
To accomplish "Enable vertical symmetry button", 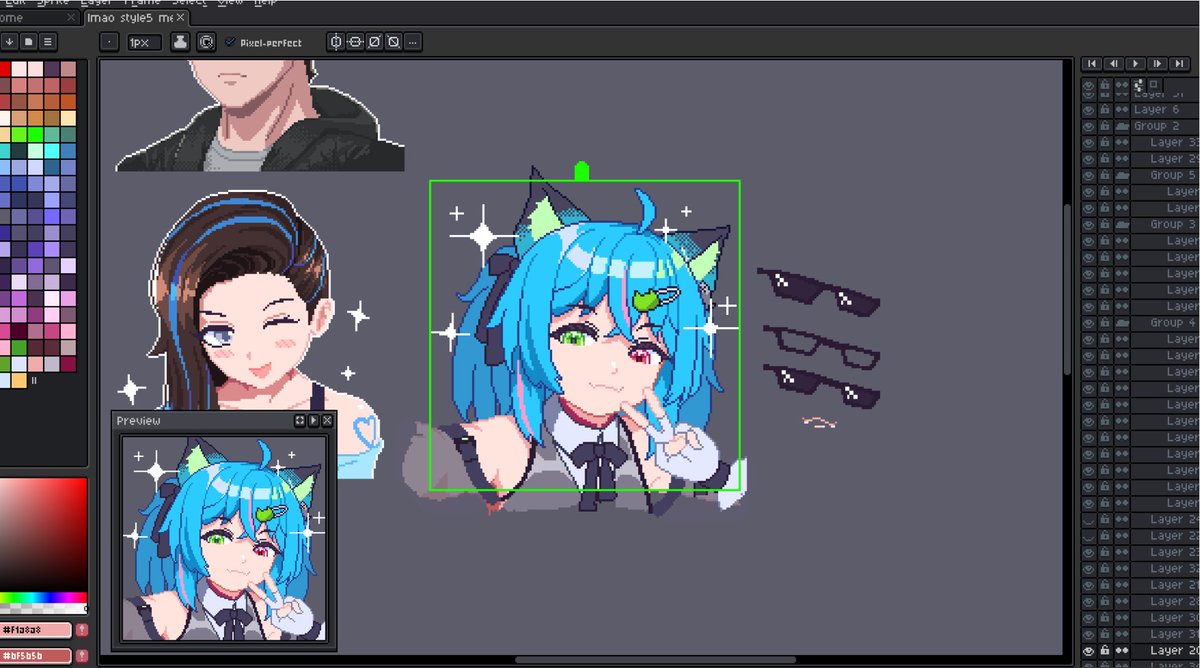I will tap(355, 42).
